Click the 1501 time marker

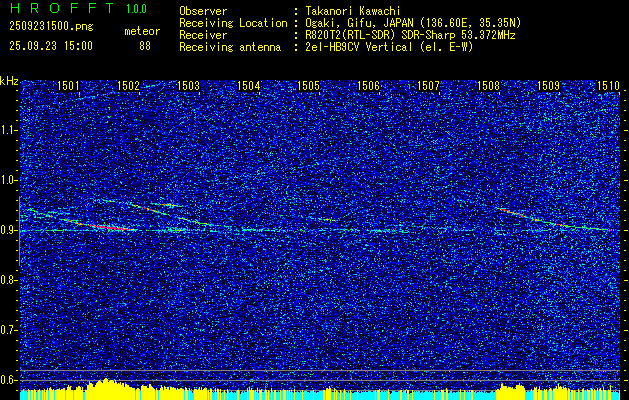(68, 86)
